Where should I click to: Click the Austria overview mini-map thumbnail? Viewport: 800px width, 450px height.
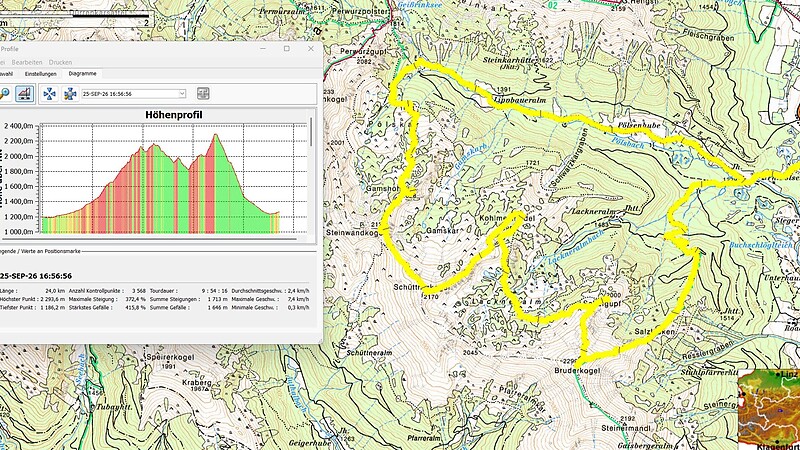coord(769,409)
